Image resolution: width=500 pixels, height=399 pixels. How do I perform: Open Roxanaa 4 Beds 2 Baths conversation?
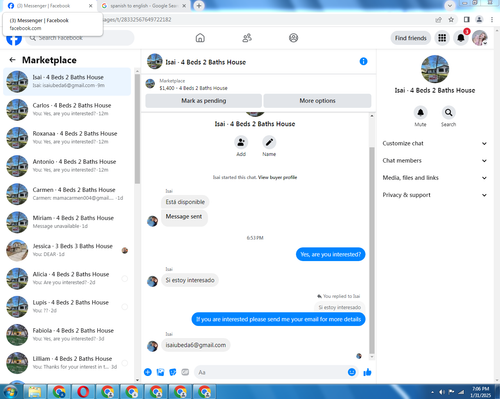[x=67, y=138]
